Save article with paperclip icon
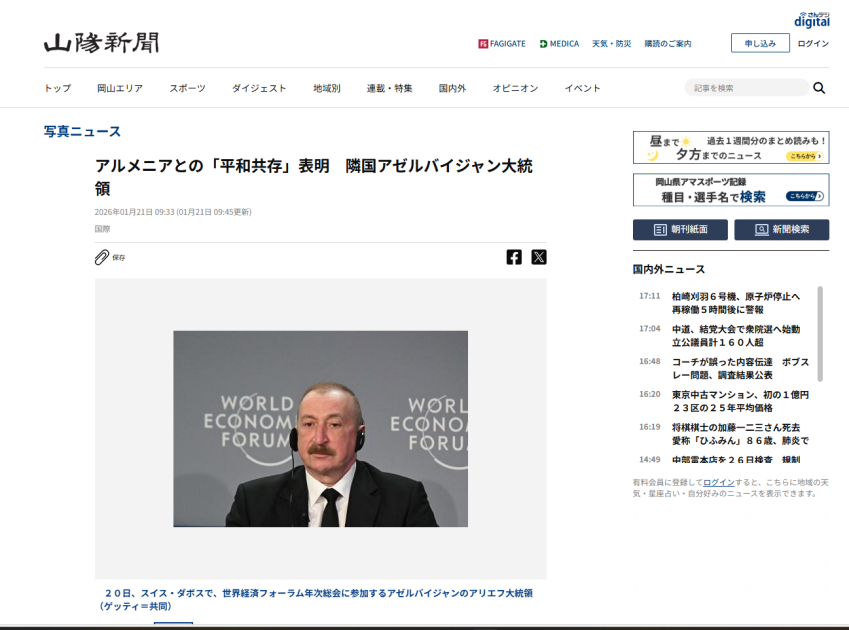The image size is (849, 630). (102, 257)
